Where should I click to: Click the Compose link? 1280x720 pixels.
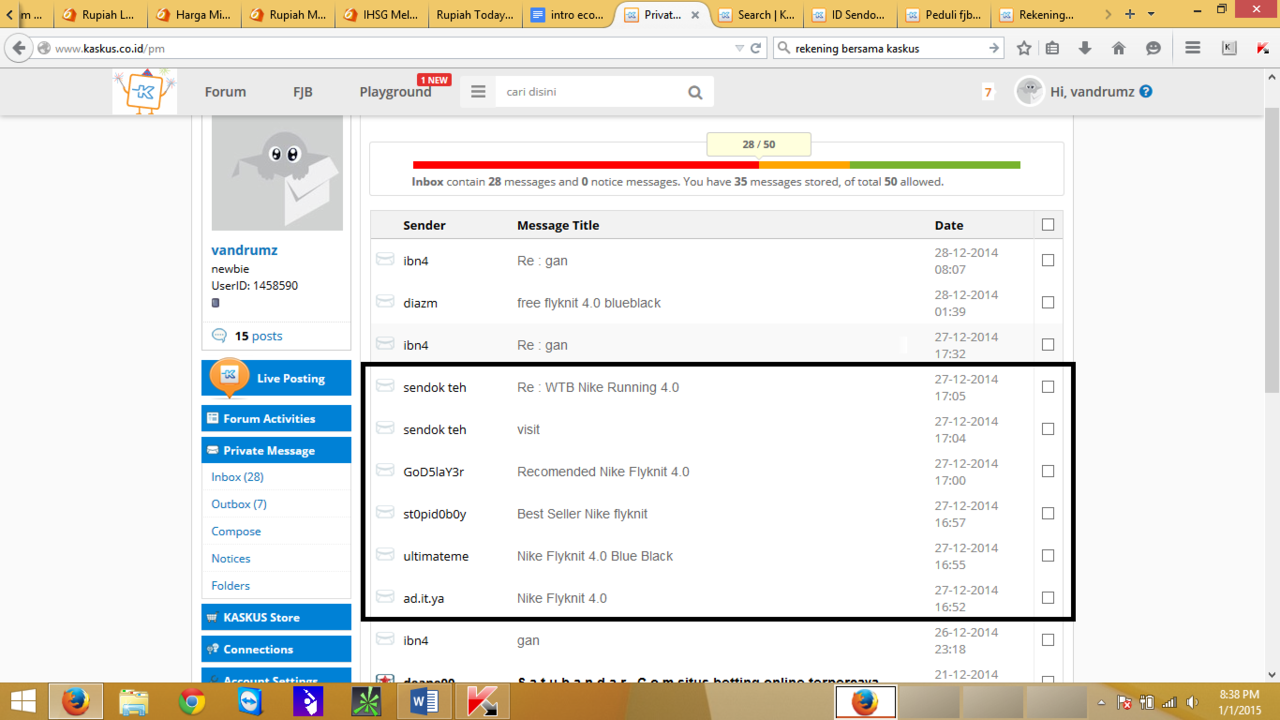click(x=236, y=531)
